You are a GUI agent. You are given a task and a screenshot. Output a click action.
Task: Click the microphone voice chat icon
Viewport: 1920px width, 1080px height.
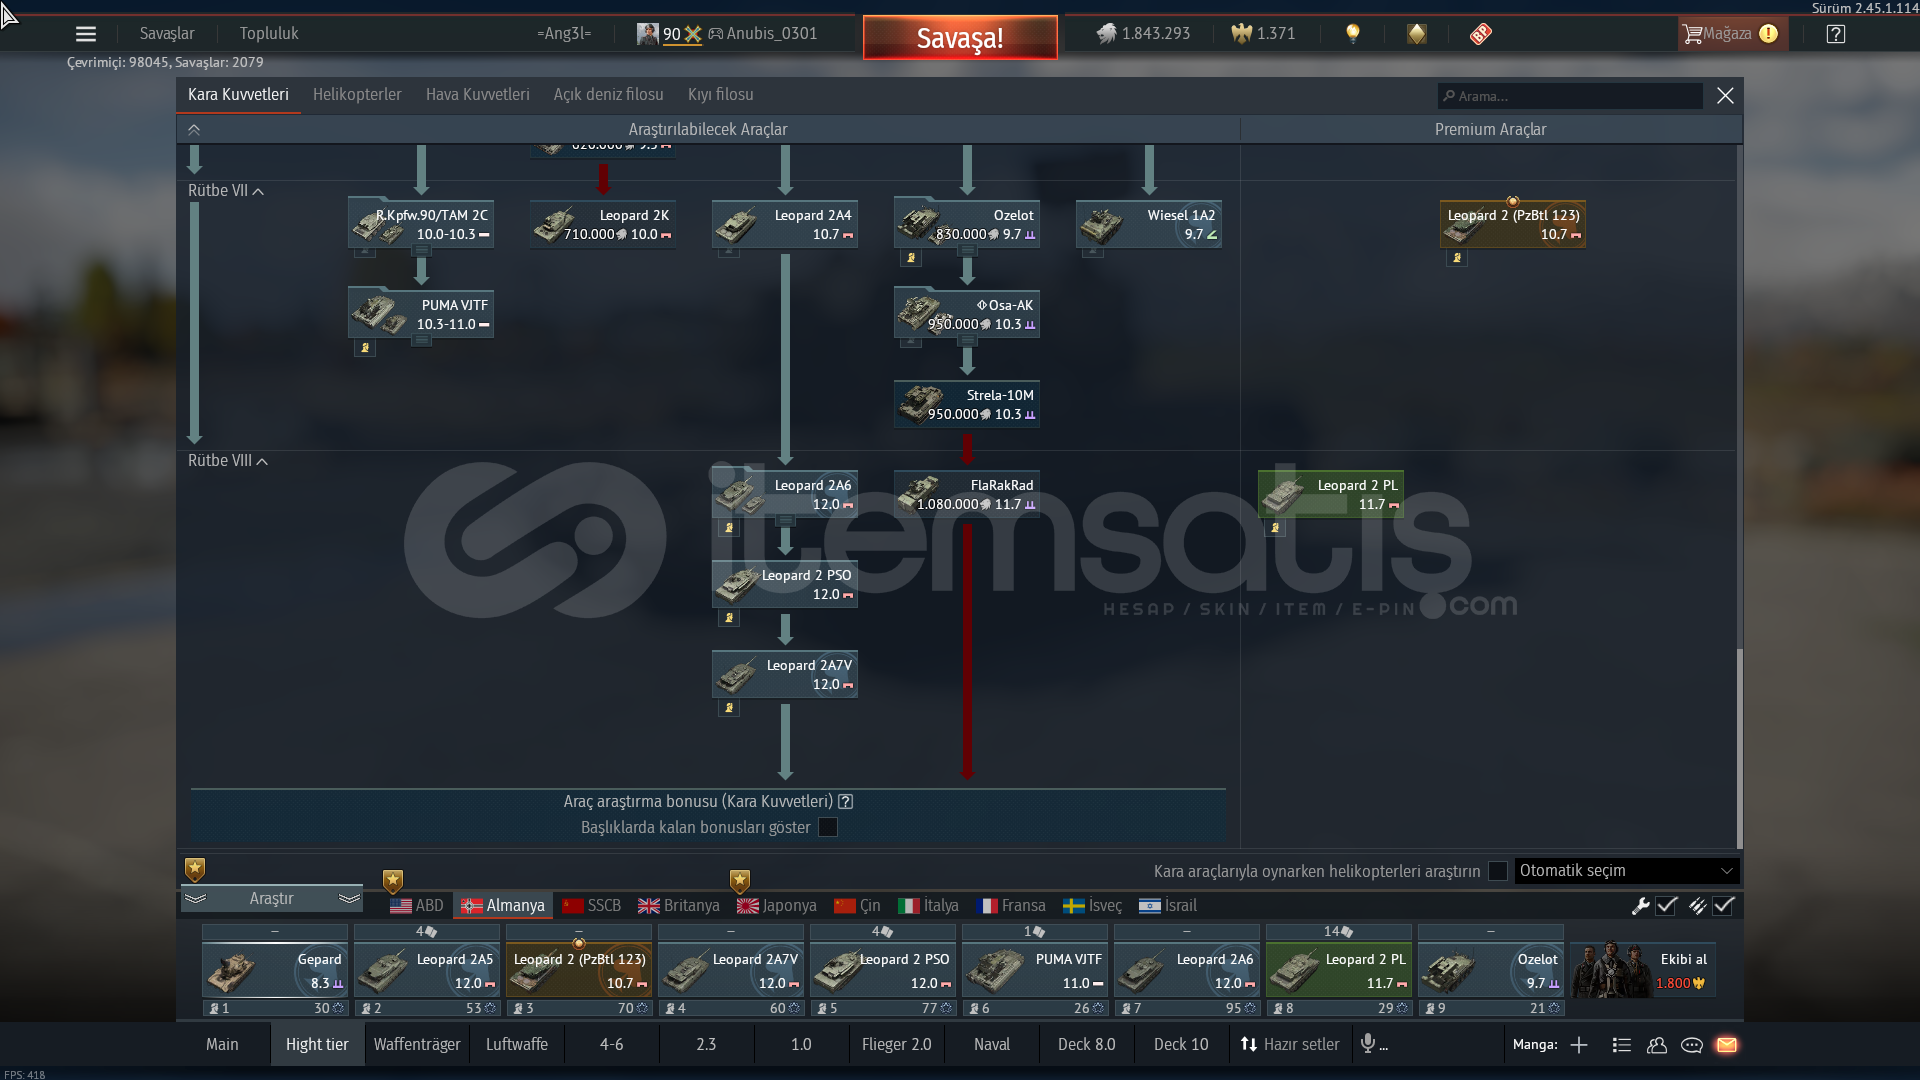tap(1368, 1044)
